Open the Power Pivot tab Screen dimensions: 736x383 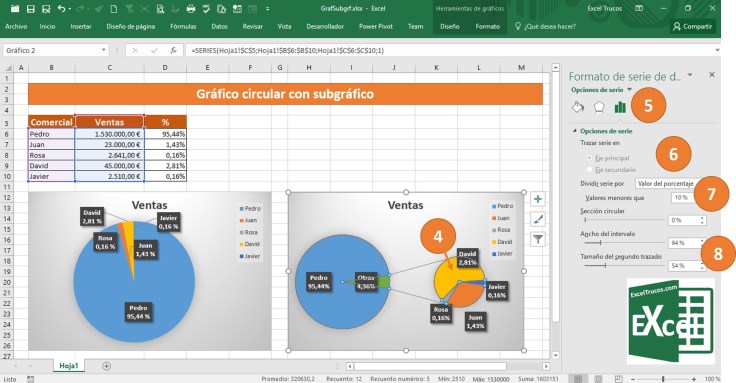[376, 27]
